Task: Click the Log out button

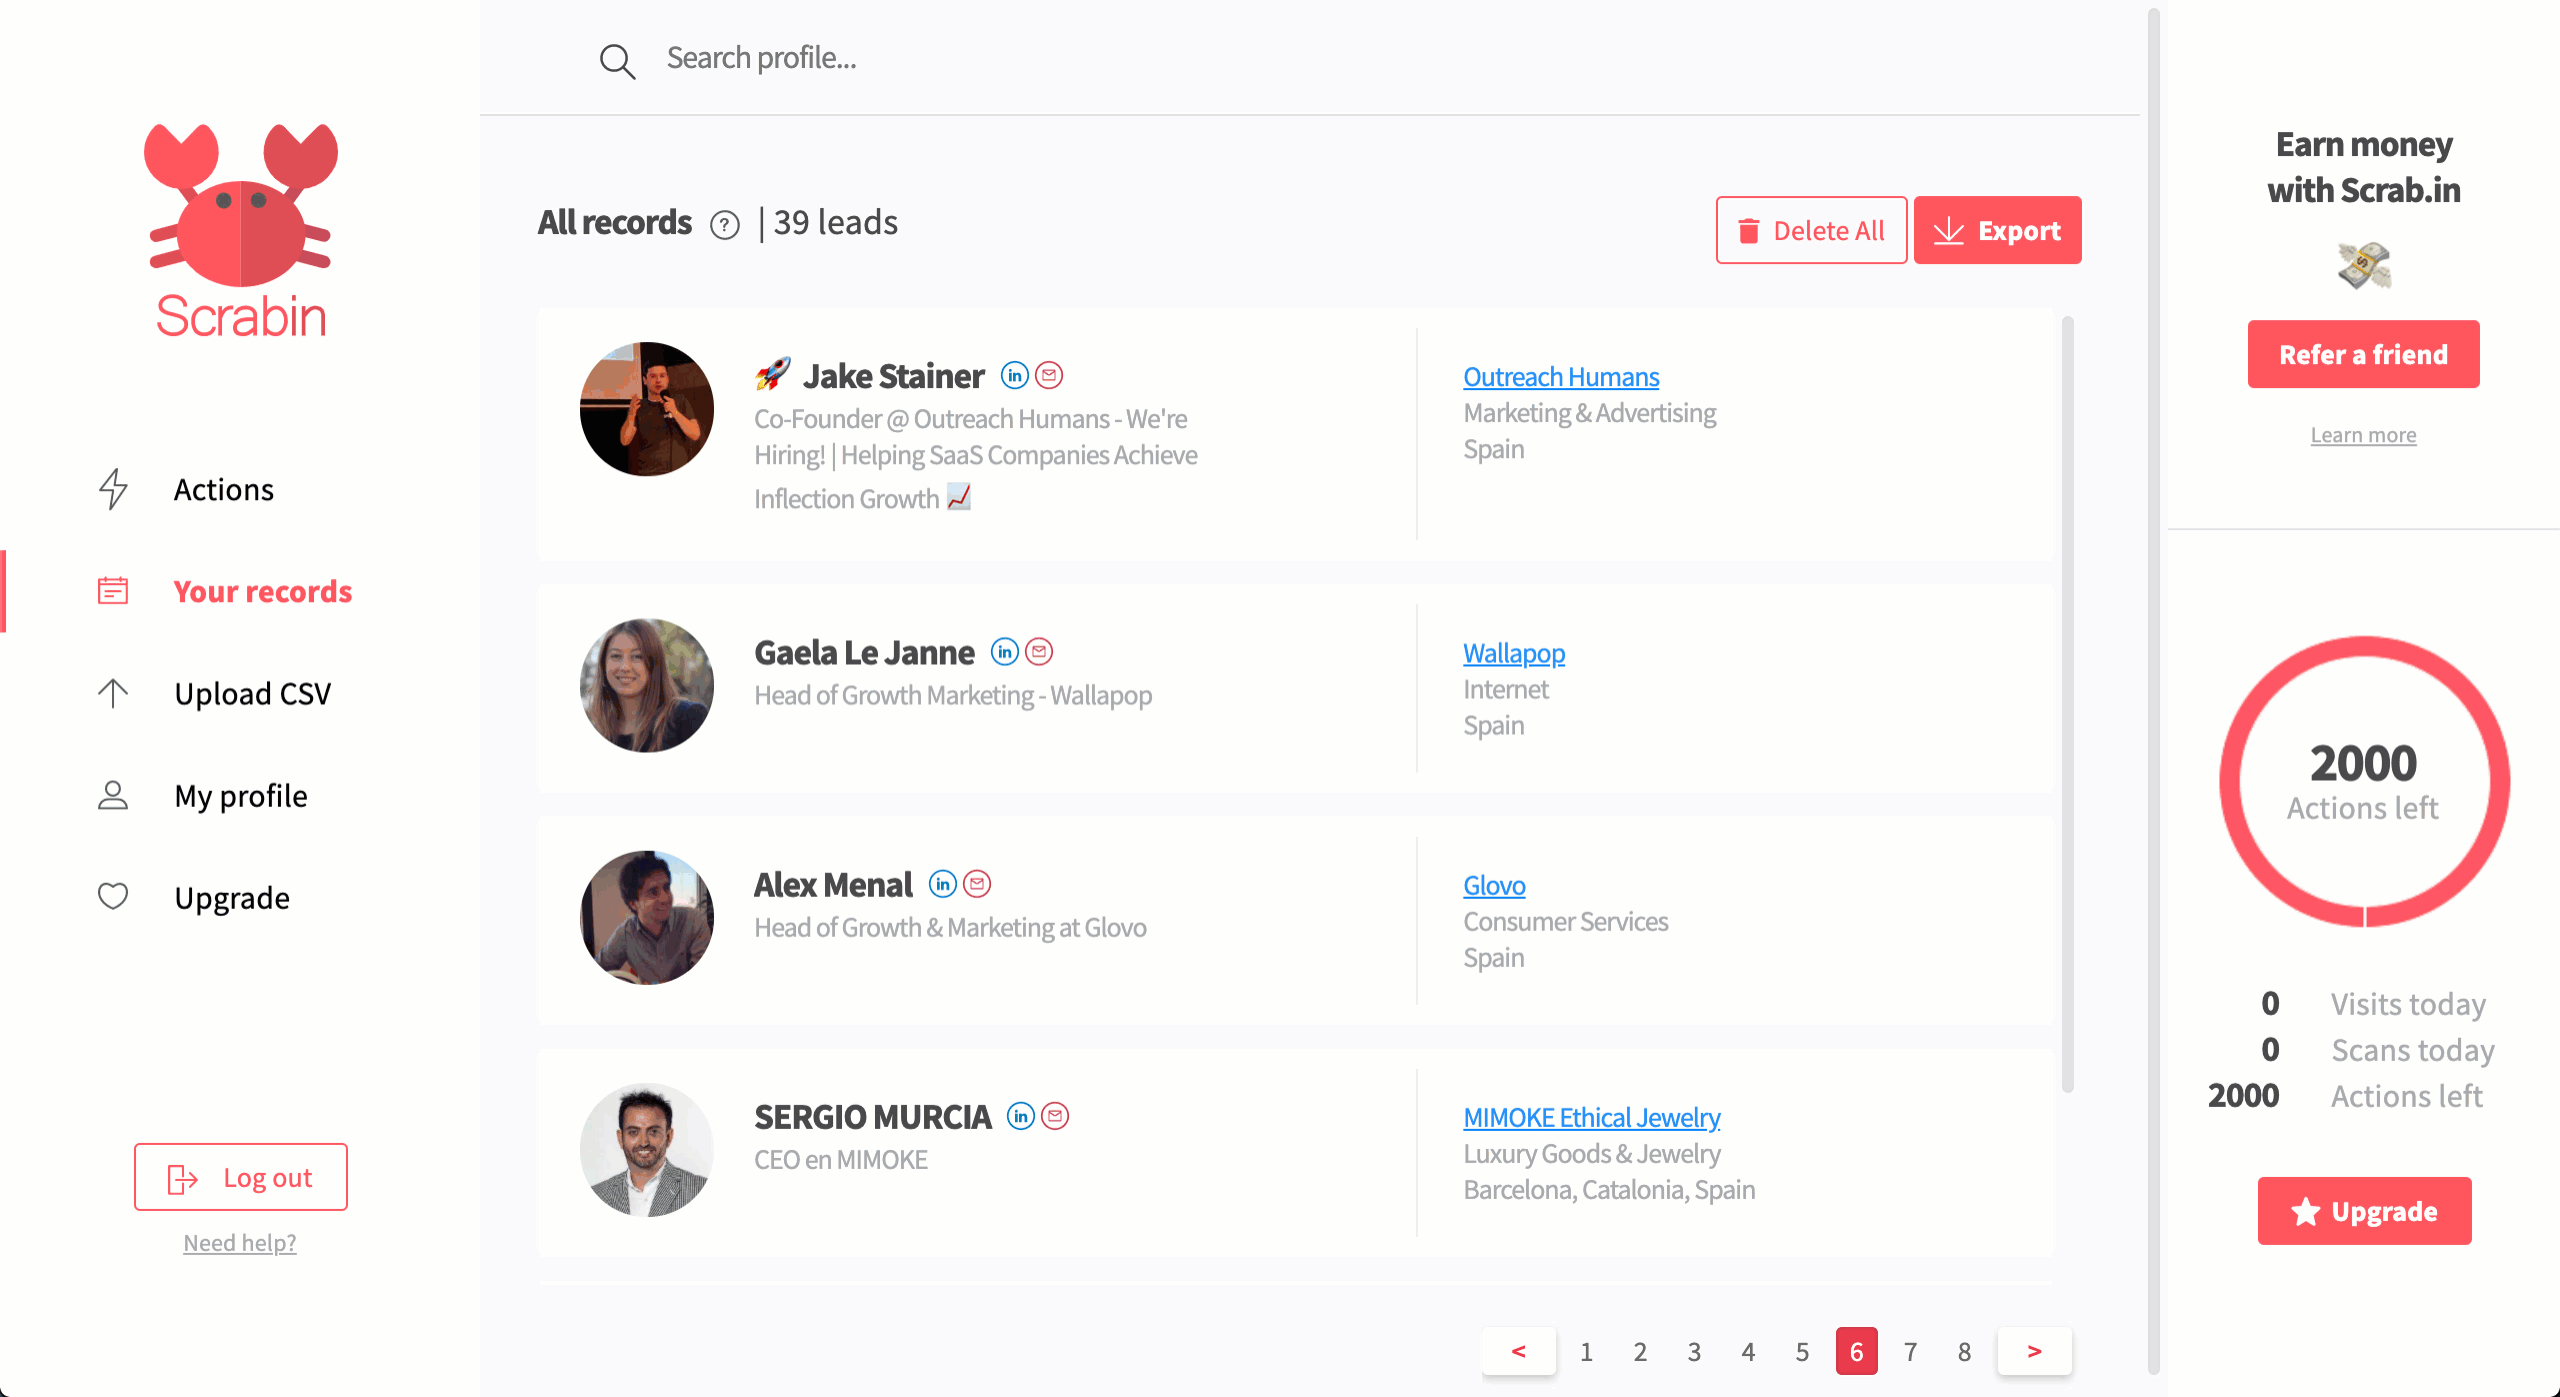Action: point(241,1177)
